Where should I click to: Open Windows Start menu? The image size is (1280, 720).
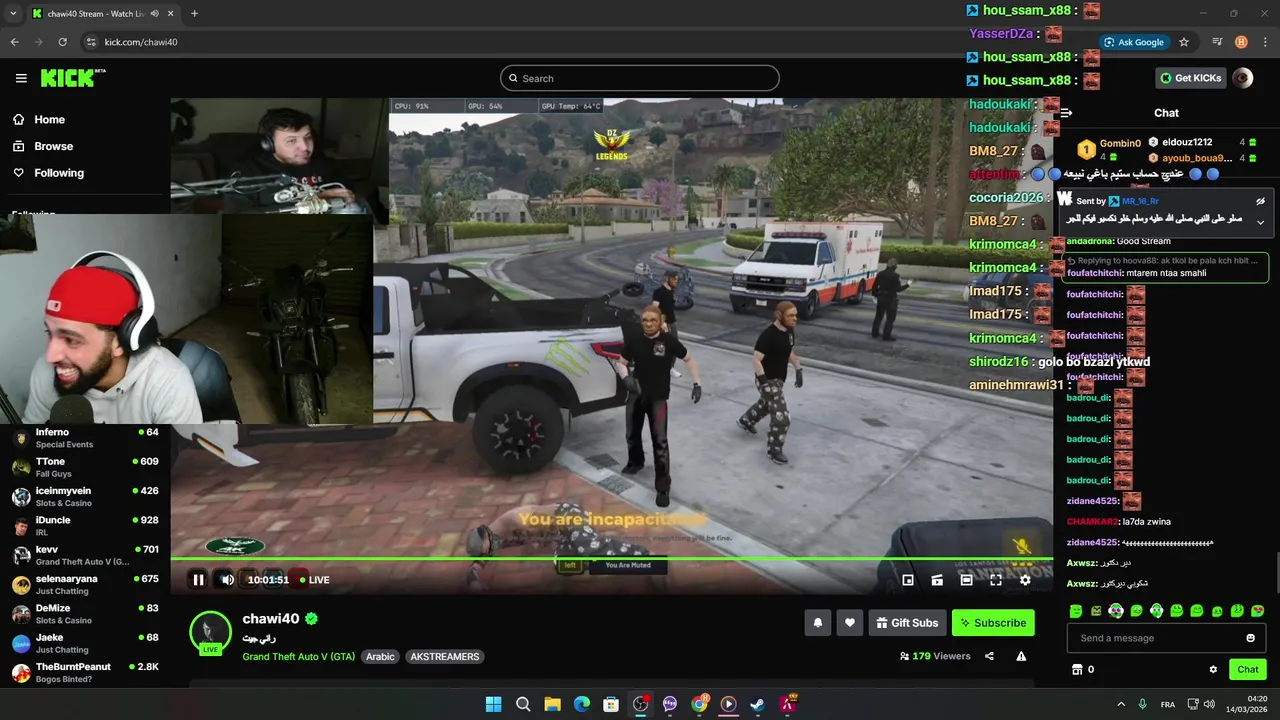pyautogui.click(x=493, y=704)
